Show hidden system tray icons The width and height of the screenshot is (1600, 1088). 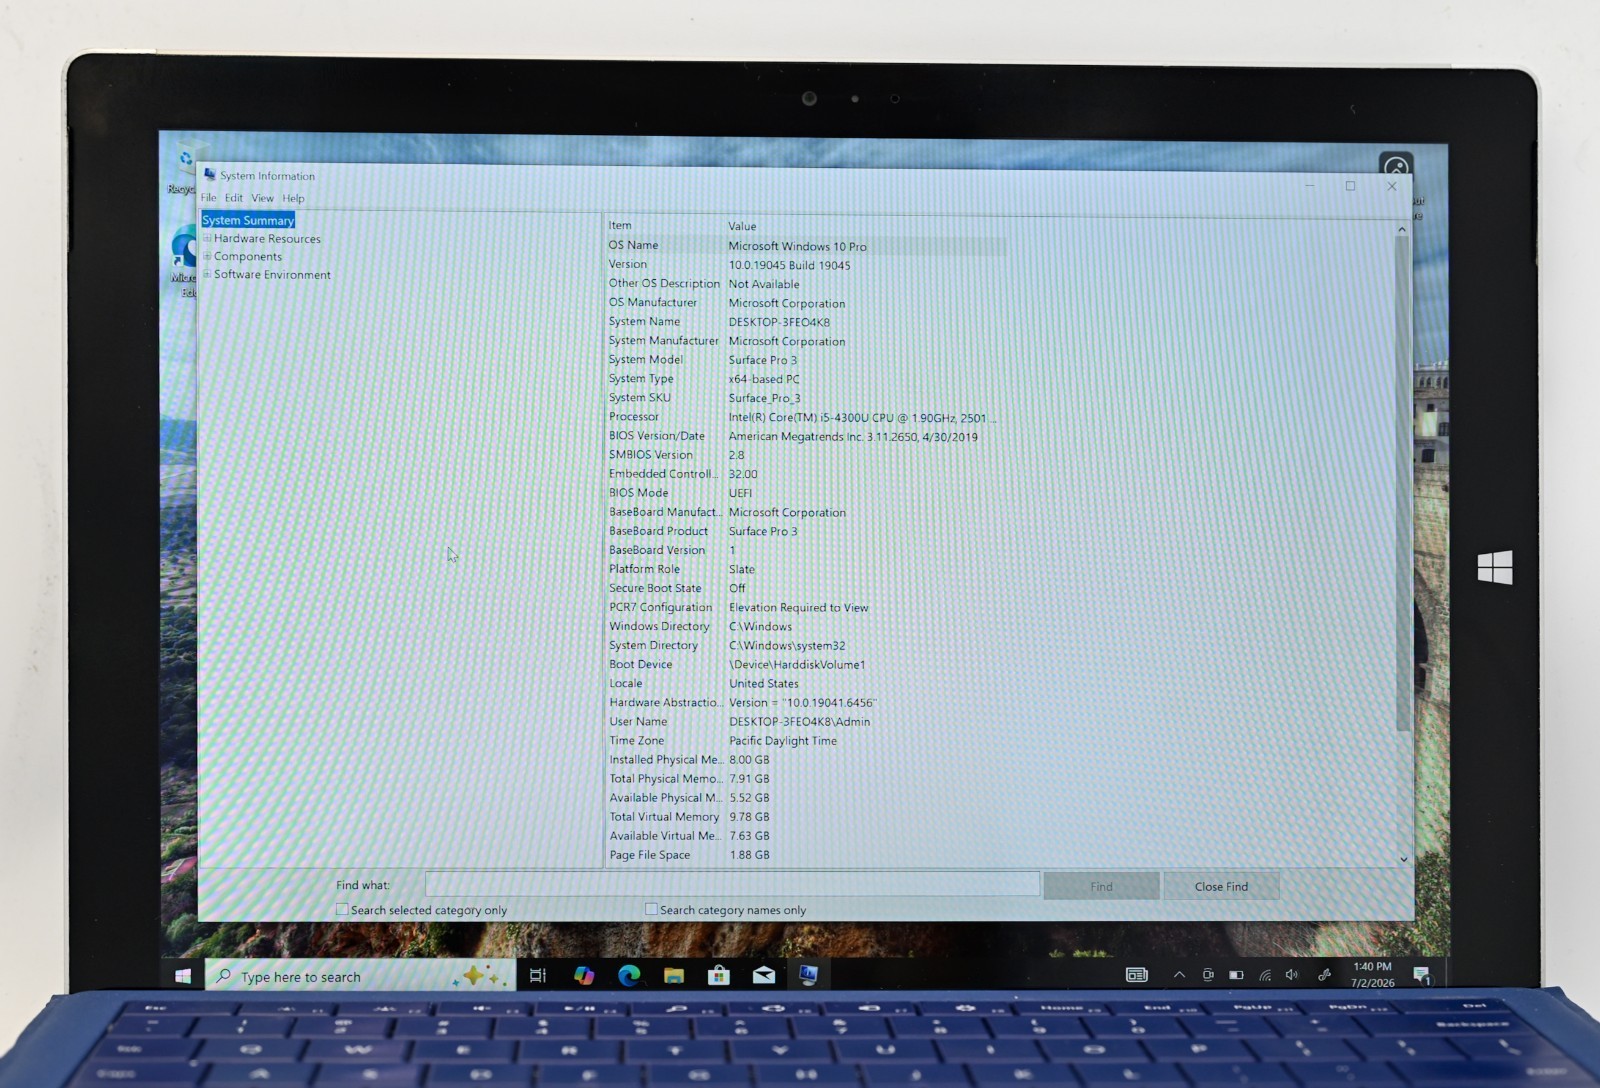[1180, 975]
